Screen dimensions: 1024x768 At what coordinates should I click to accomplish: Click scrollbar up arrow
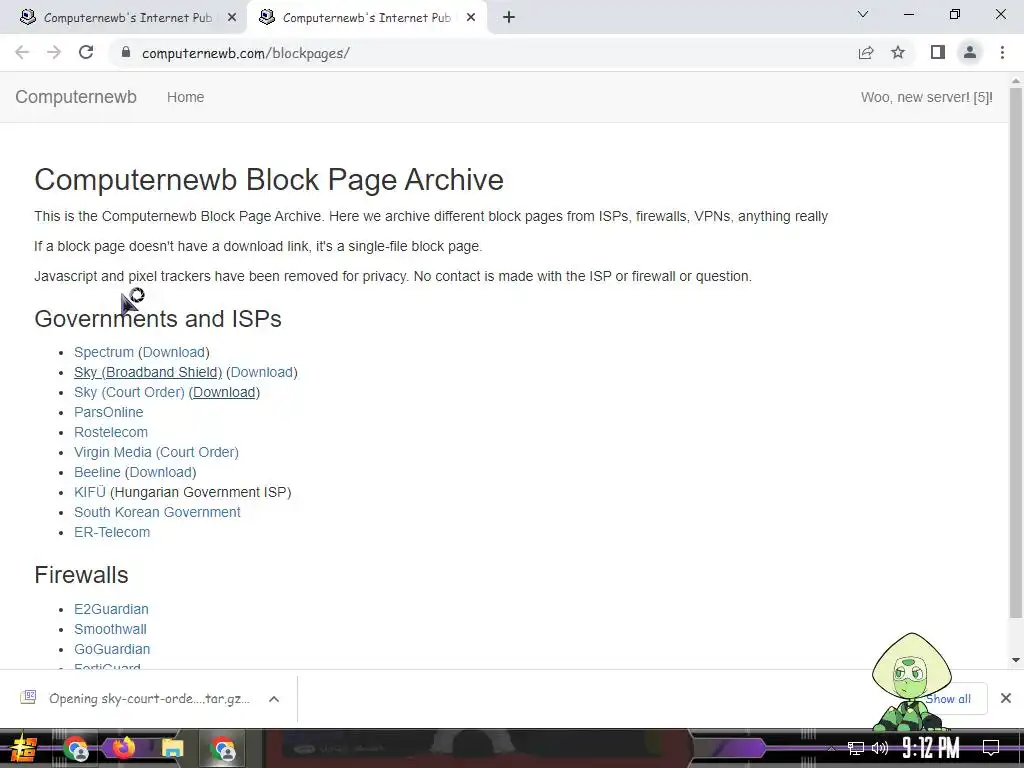click(x=1016, y=81)
